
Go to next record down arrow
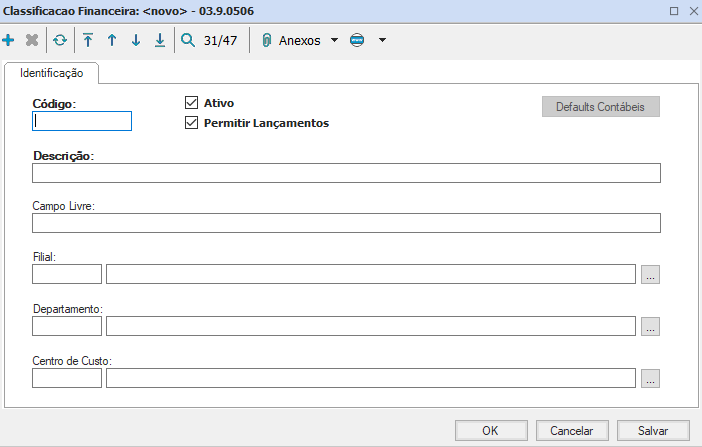point(136,41)
